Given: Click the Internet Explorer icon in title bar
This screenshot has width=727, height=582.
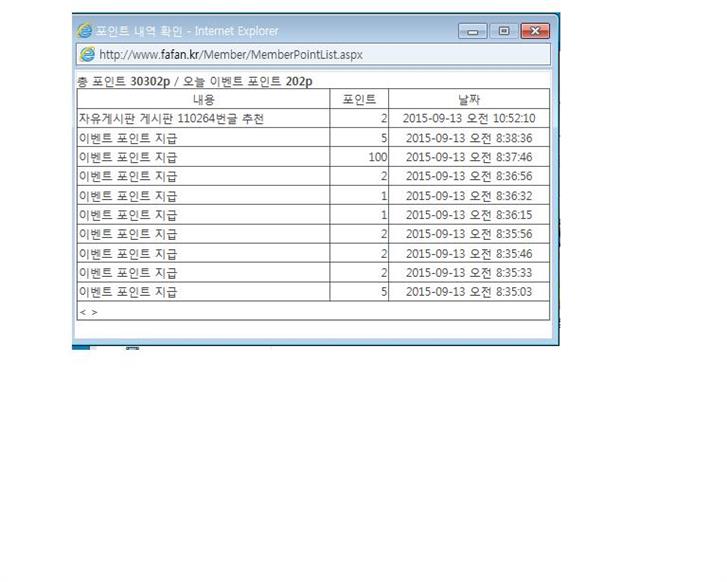Looking at the screenshot, I should 85,31.
